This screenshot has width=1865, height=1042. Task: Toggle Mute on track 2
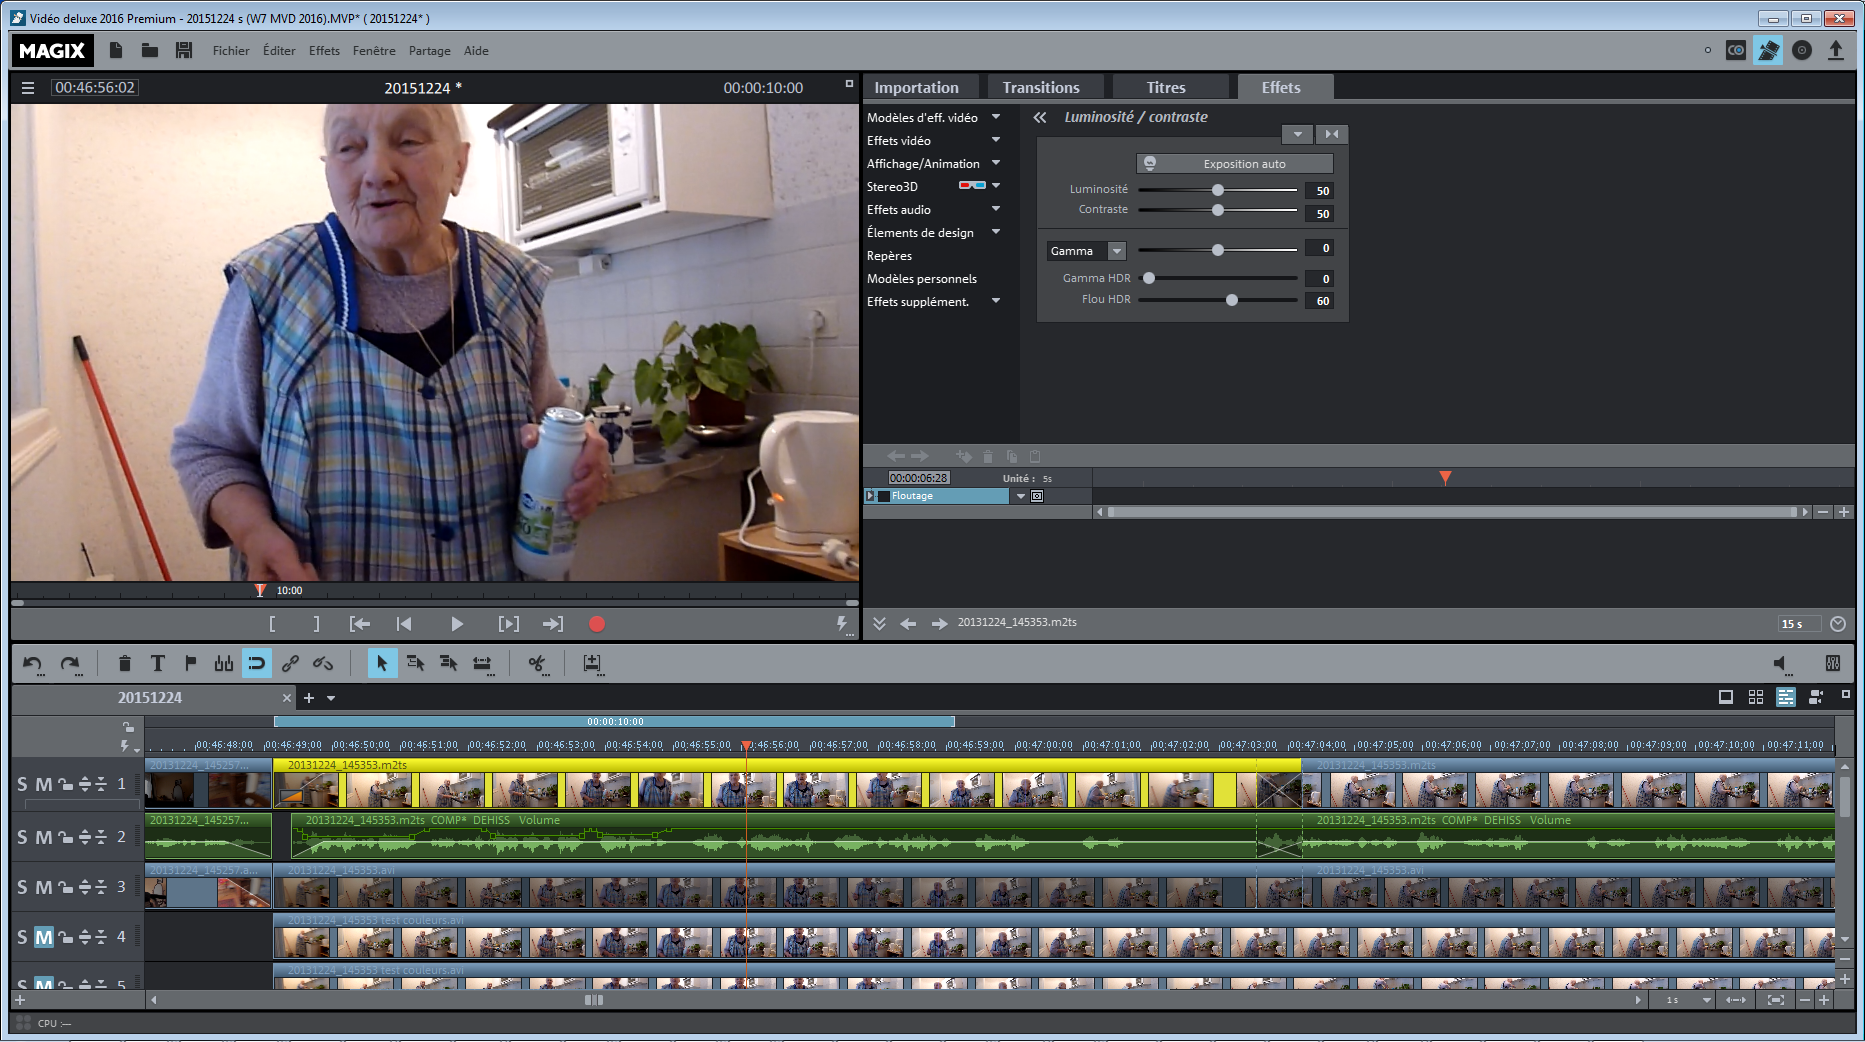(44, 837)
